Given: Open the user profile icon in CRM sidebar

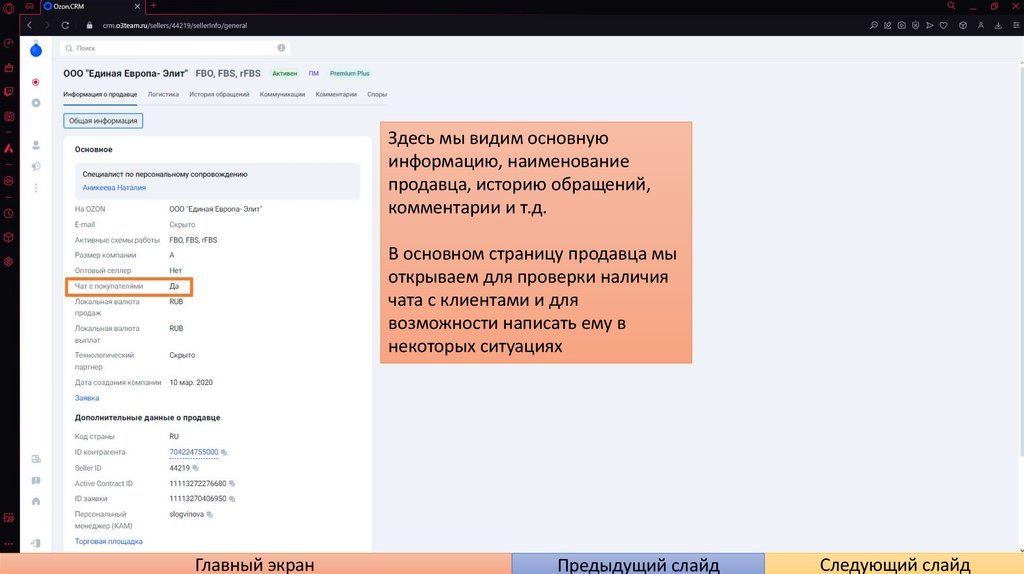Looking at the screenshot, I should (x=36, y=145).
